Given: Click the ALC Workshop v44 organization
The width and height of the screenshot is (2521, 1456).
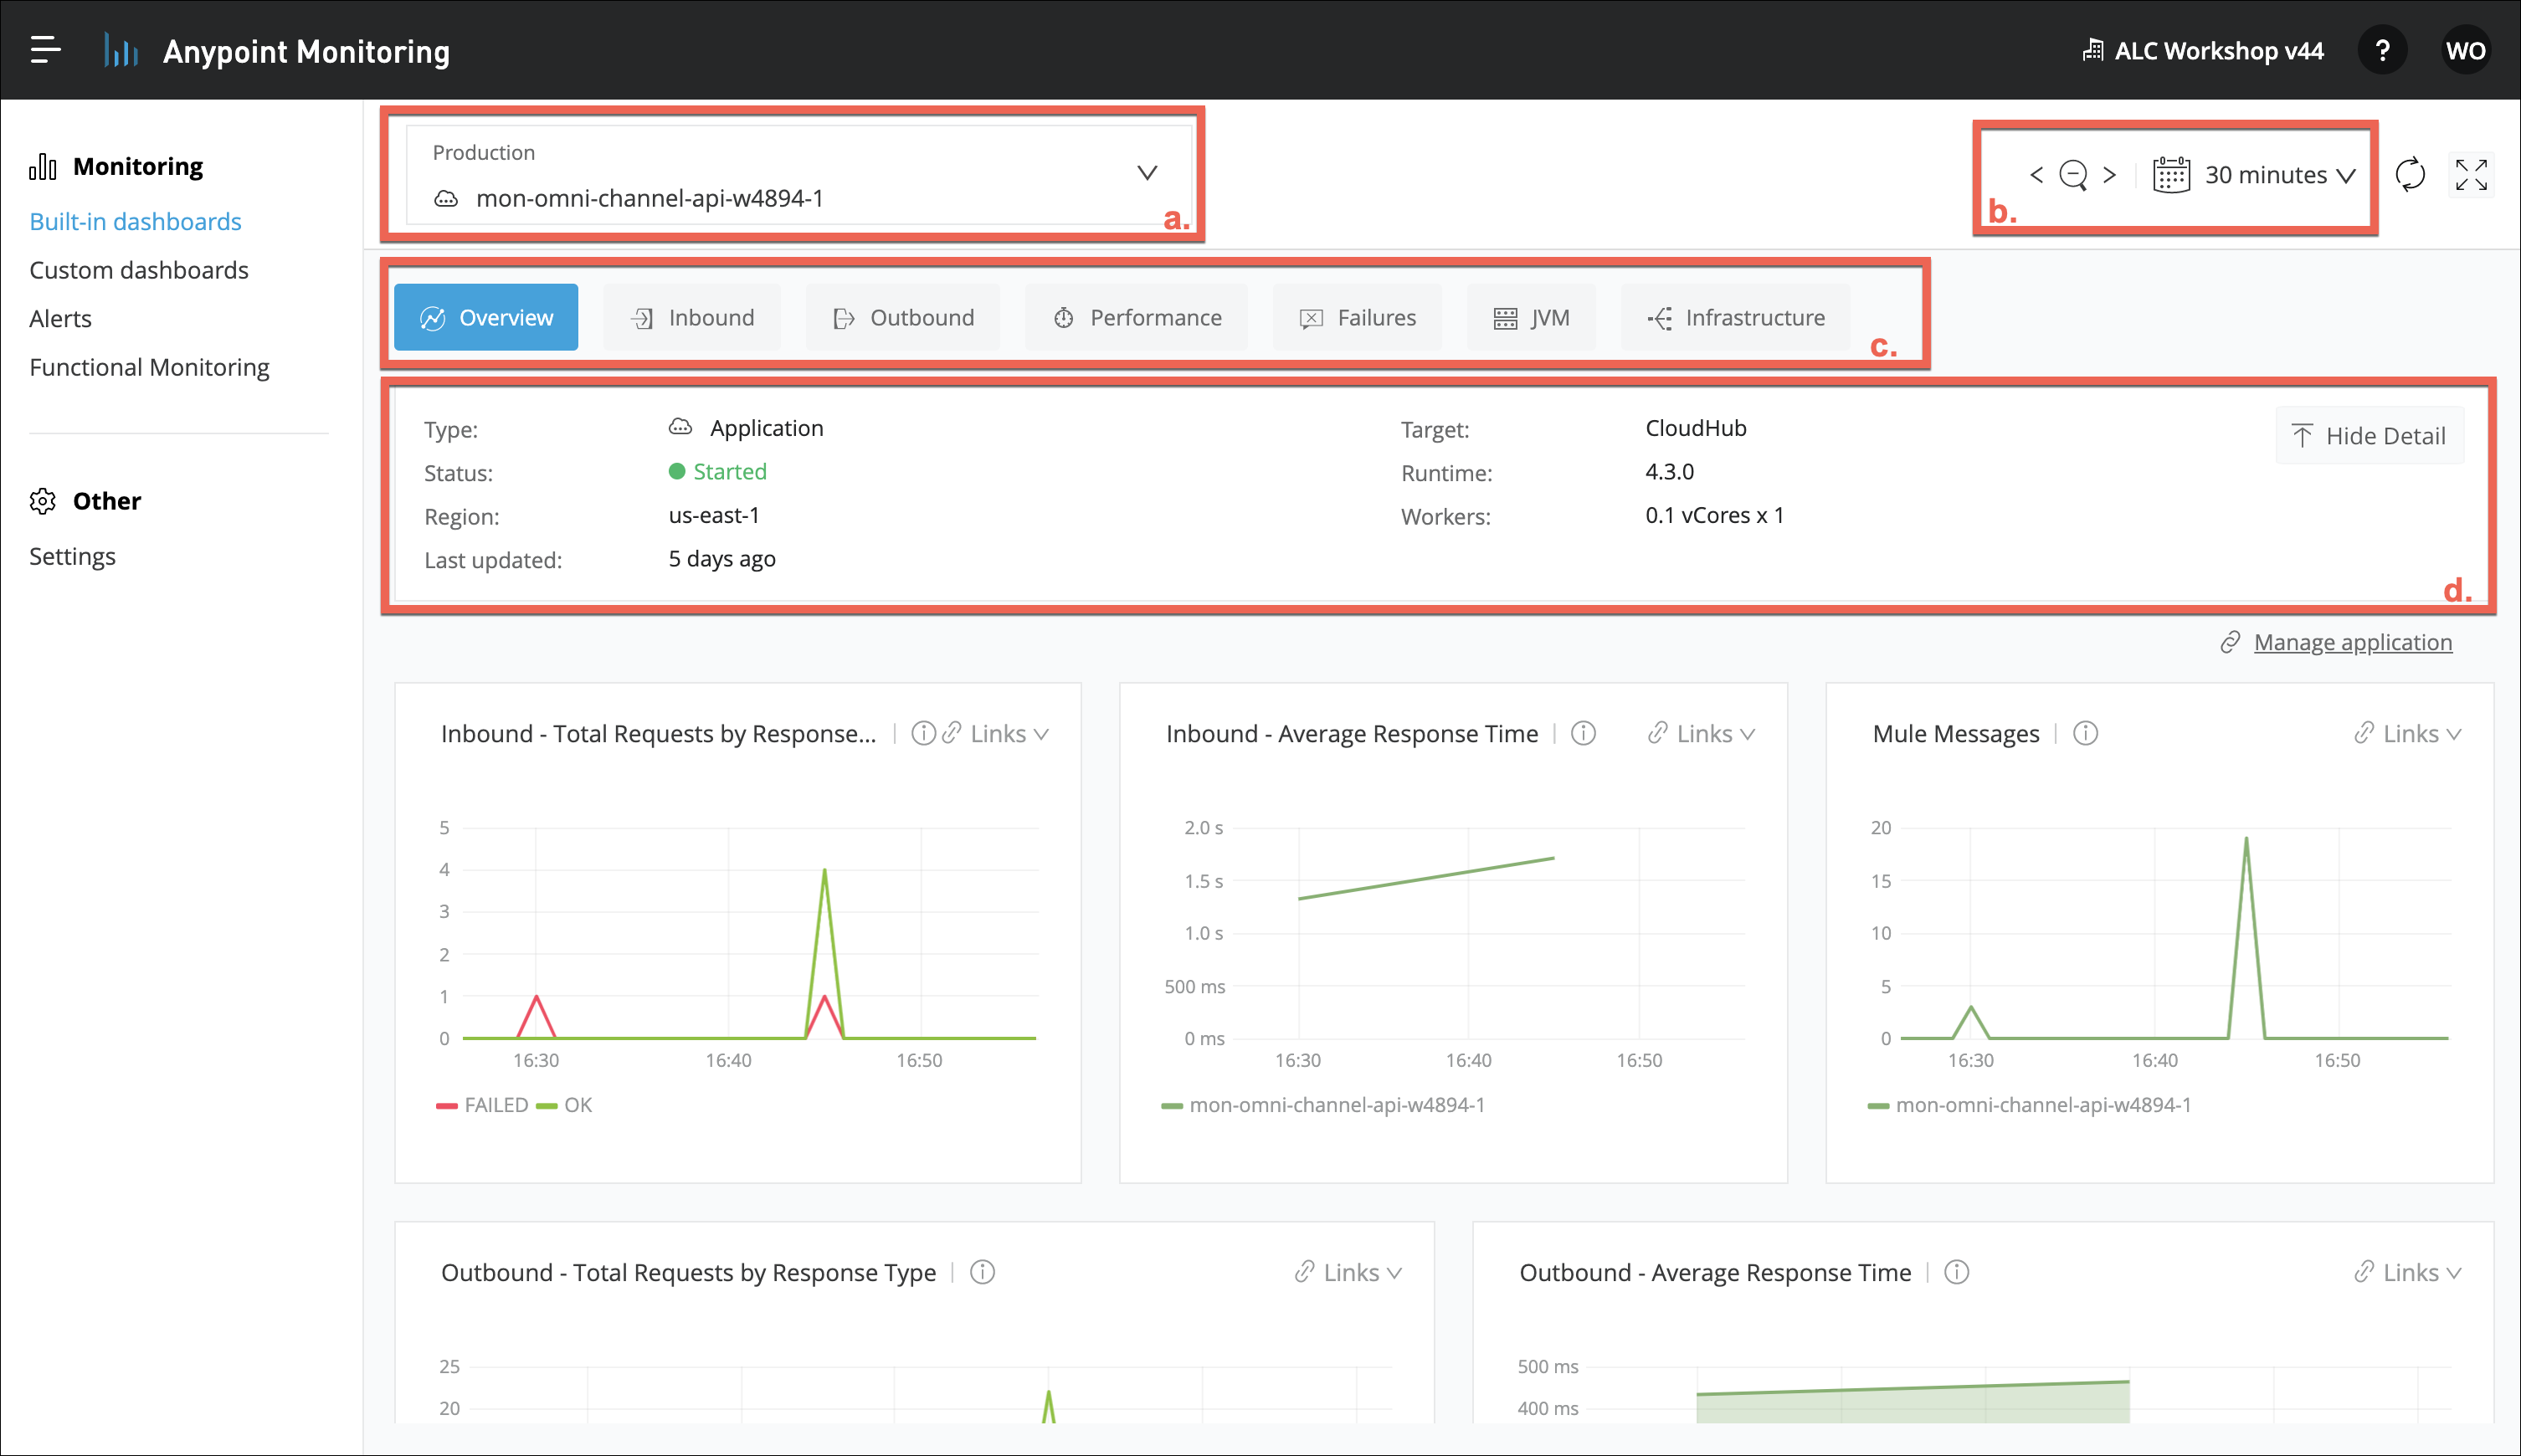Looking at the screenshot, I should [2203, 50].
